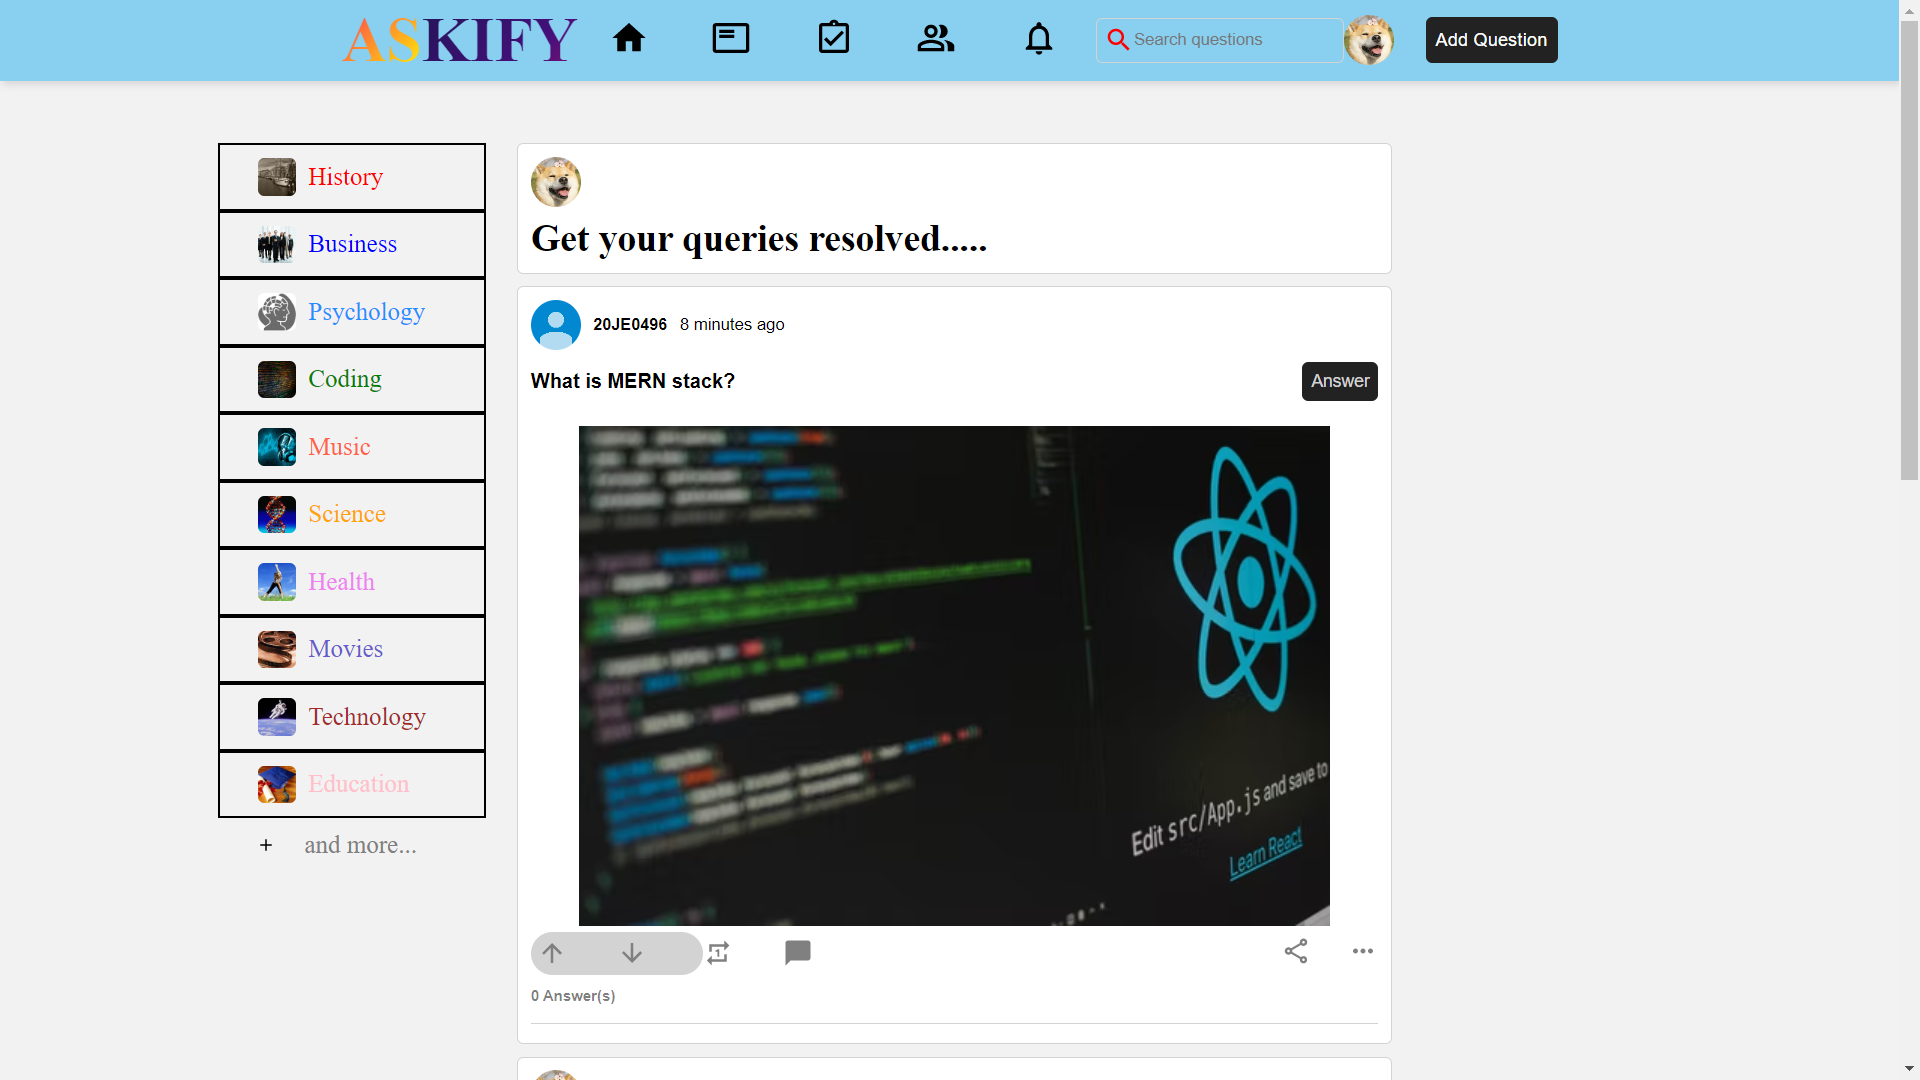Image resolution: width=1920 pixels, height=1080 pixels.
Task: Downvote the MERN stack question
Action: 632,953
